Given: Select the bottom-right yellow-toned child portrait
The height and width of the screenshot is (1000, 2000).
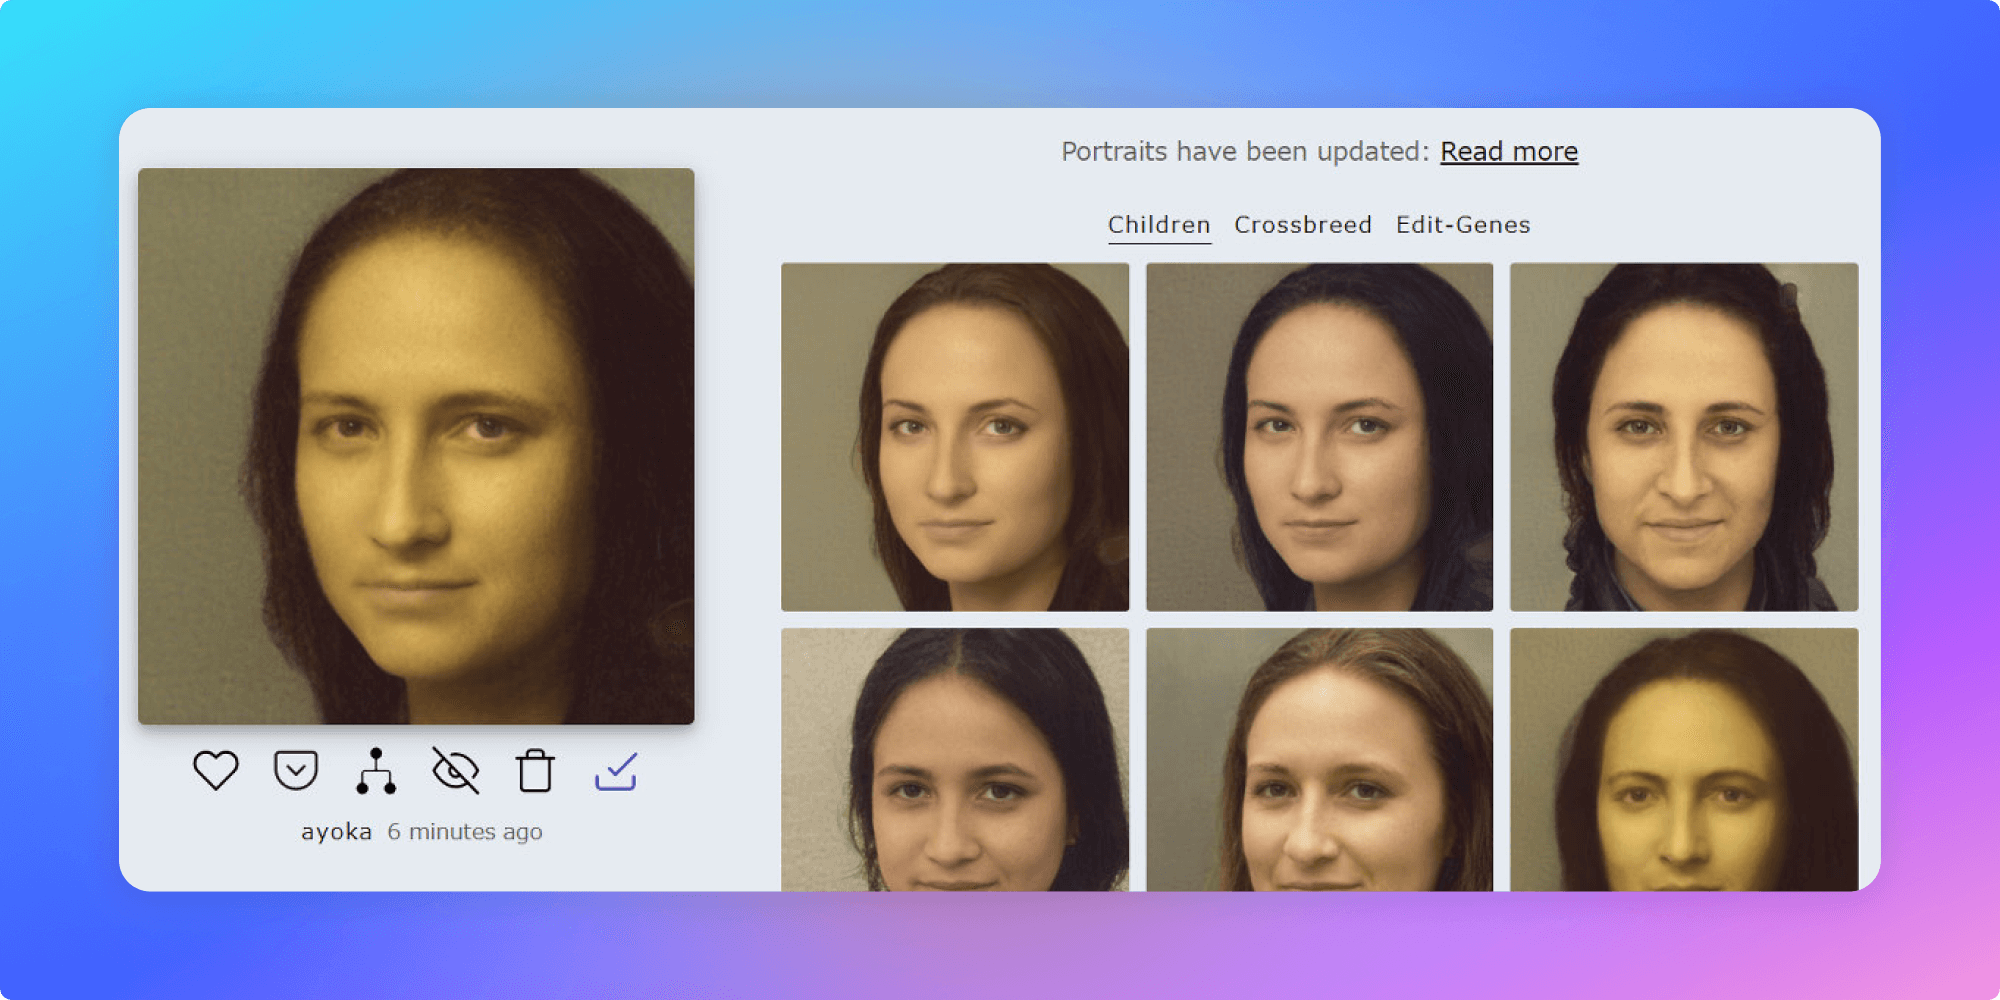Looking at the screenshot, I should [1684, 759].
